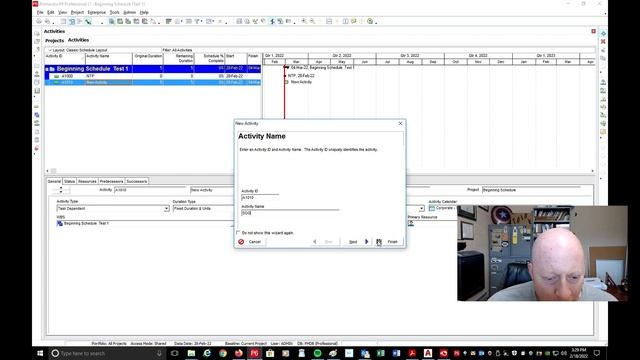Screen dimensions: 640x360
Task: Close the New Activity dialog with X
Action: [400, 123]
